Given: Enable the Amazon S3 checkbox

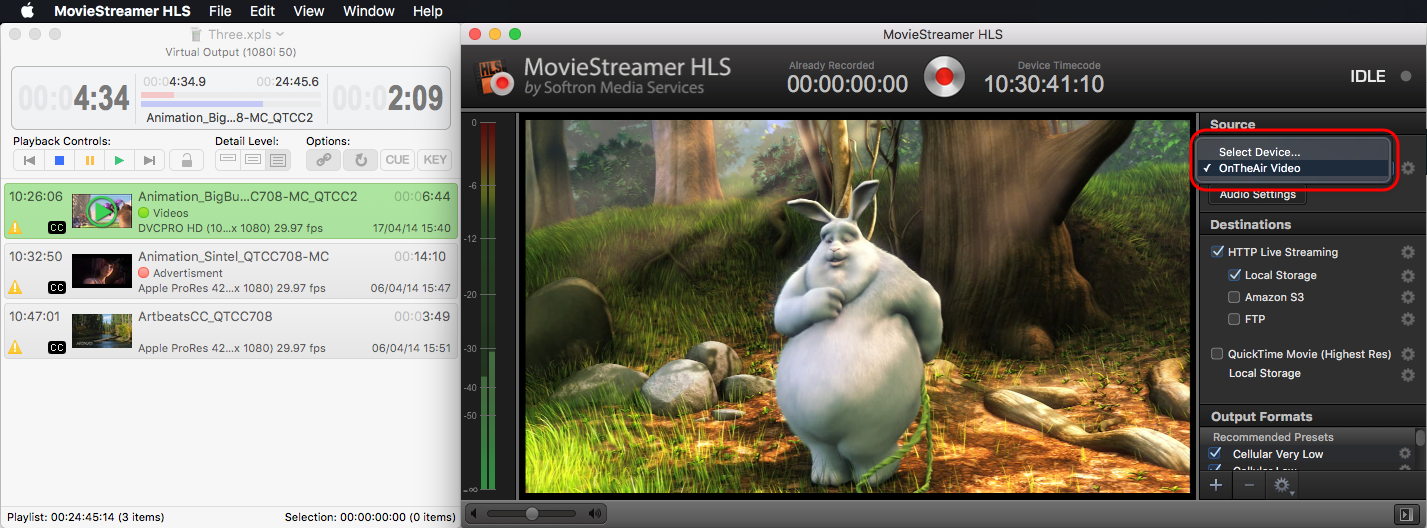Looking at the screenshot, I should point(1234,297).
